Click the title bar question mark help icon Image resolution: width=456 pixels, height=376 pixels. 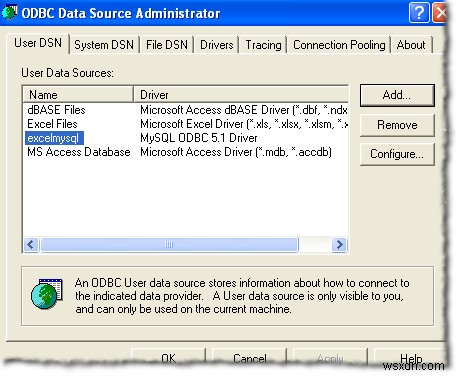click(419, 13)
